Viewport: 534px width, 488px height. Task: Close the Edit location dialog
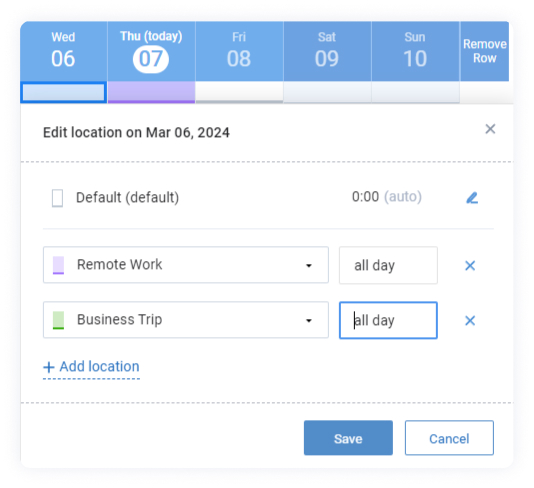point(490,129)
